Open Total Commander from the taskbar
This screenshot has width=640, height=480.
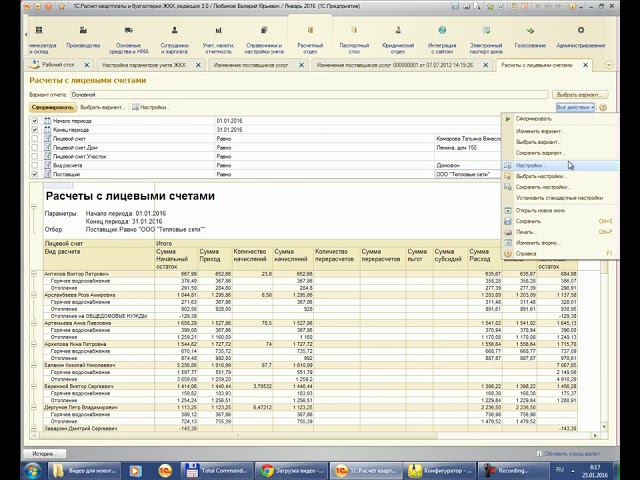pos(217,471)
